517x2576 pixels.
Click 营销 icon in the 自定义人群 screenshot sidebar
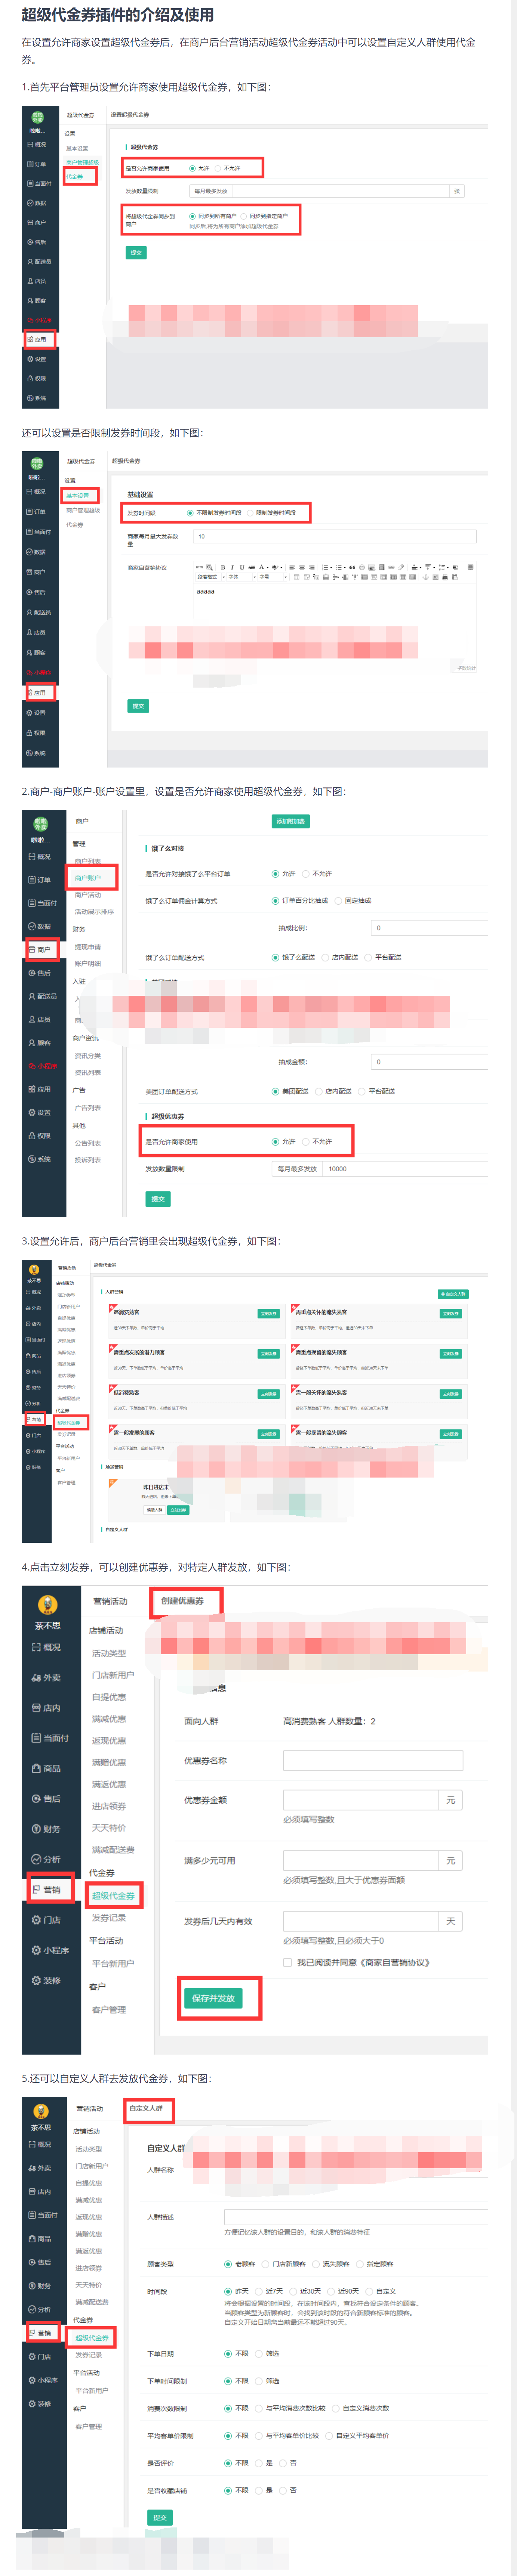(32, 2333)
